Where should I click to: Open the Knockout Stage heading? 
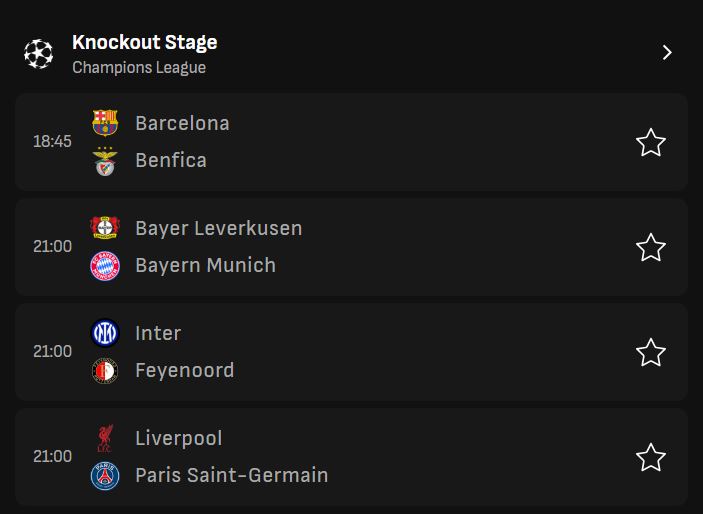[144, 42]
